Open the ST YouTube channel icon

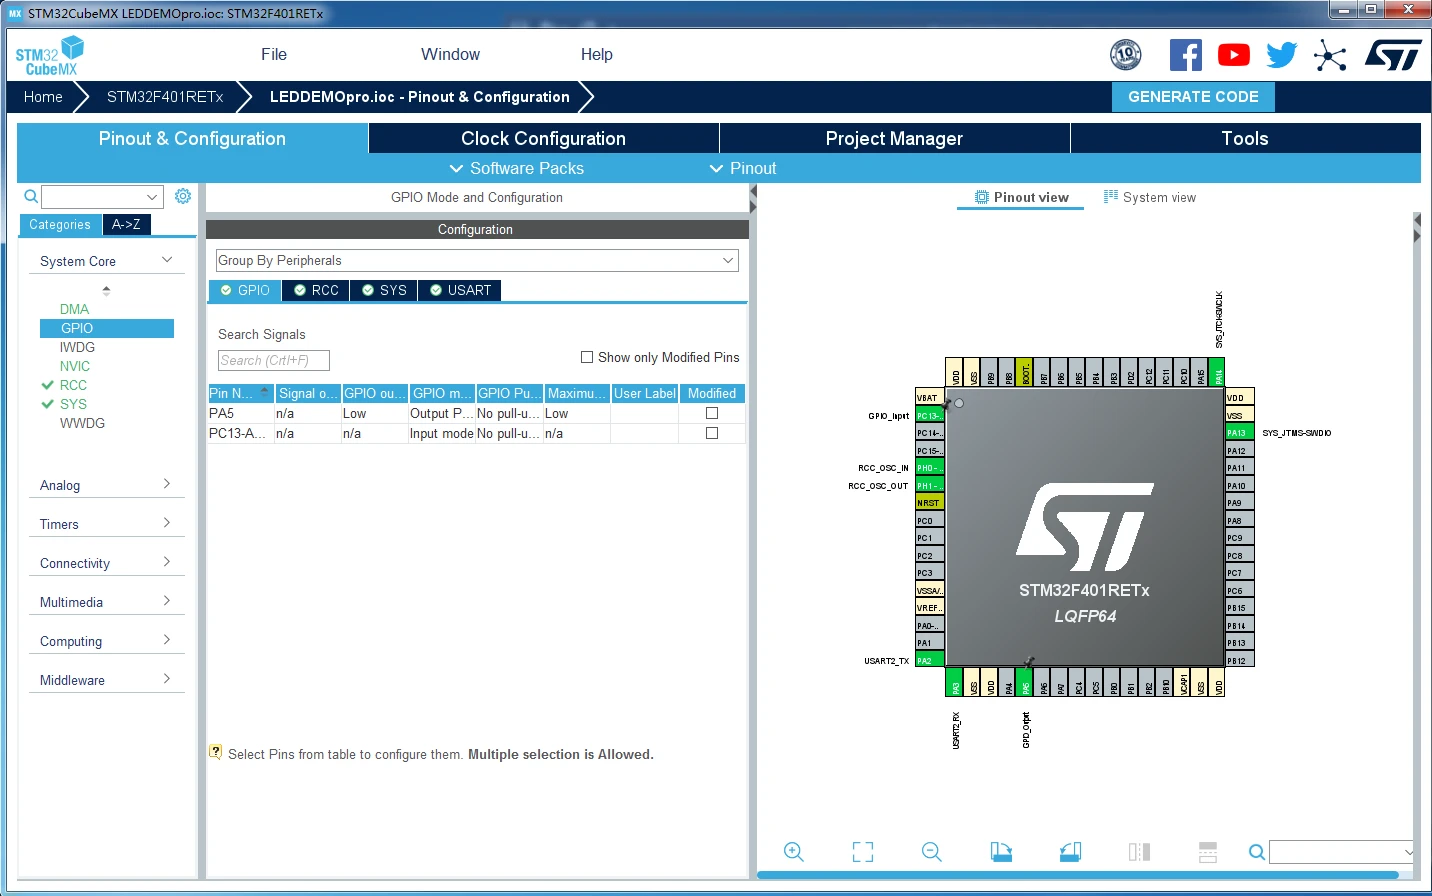coord(1234,55)
